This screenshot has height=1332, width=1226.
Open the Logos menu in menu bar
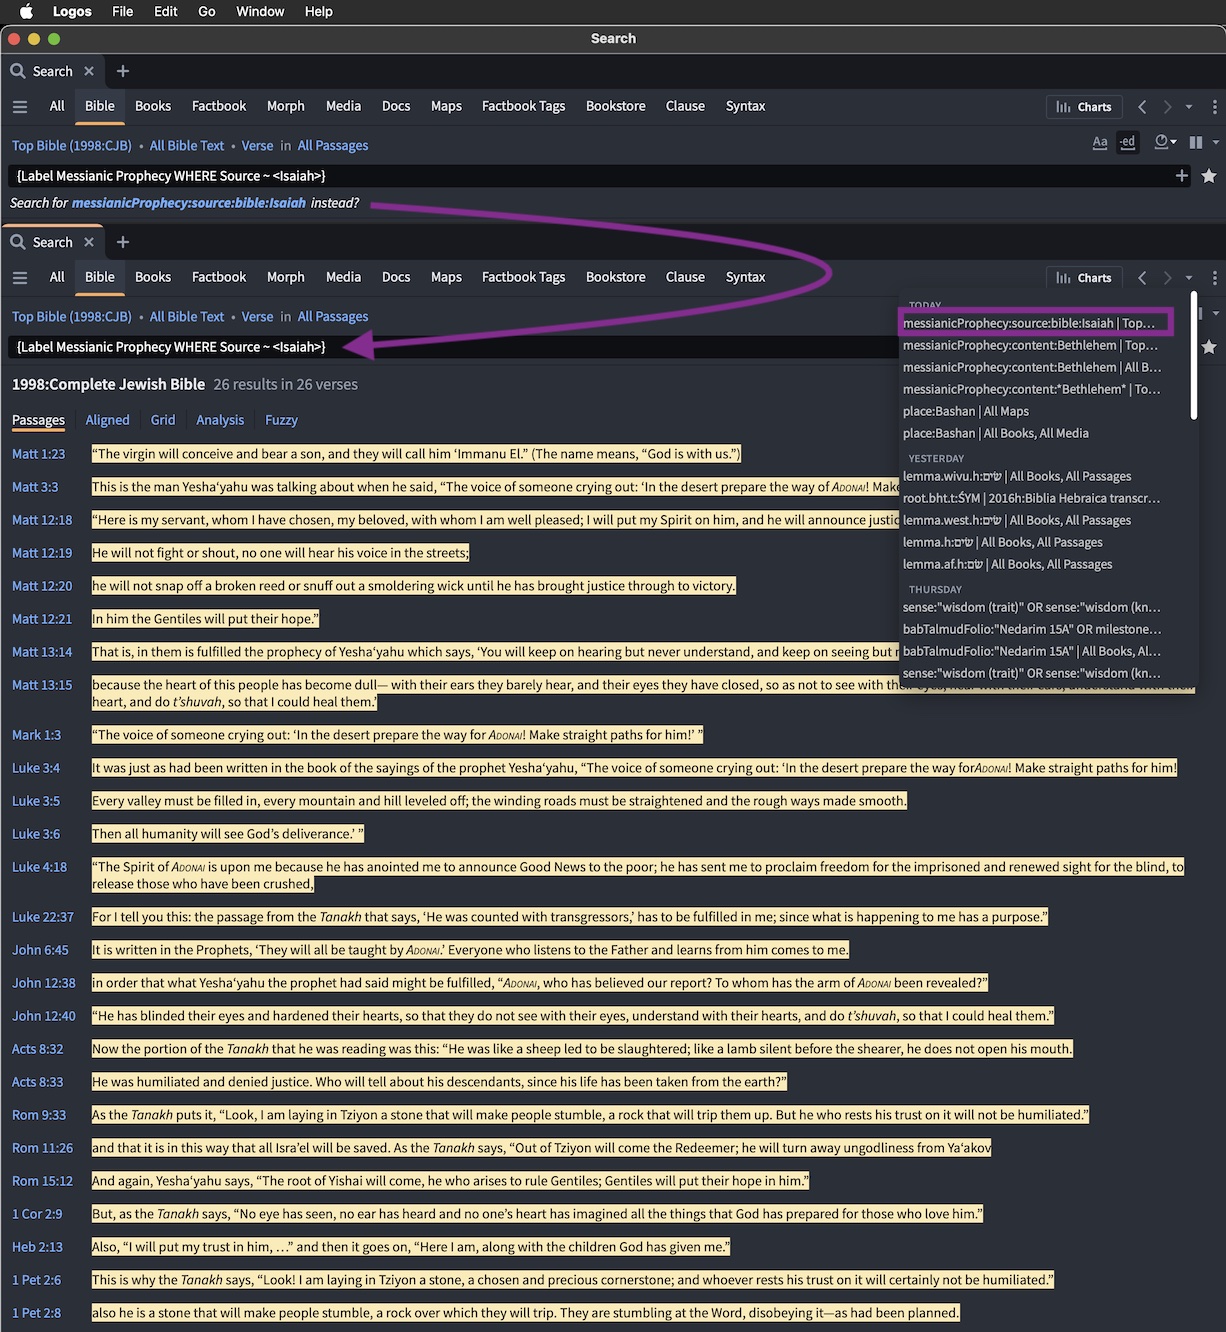(72, 11)
